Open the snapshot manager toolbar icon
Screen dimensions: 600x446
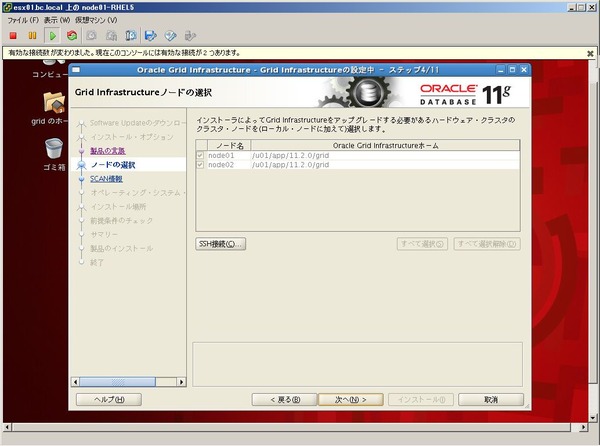[131, 36]
